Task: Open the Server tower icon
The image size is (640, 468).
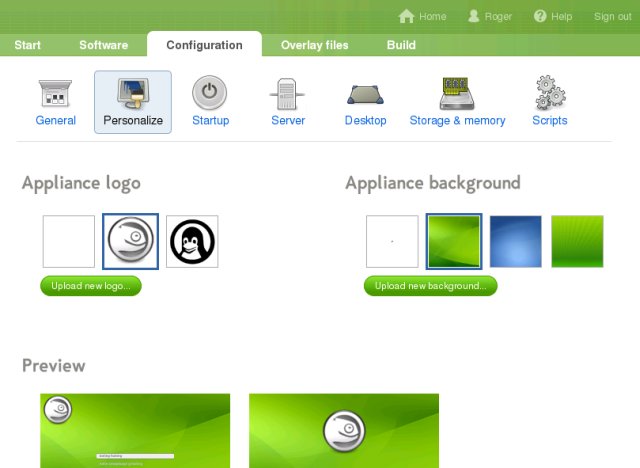Action: click(287, 93)
